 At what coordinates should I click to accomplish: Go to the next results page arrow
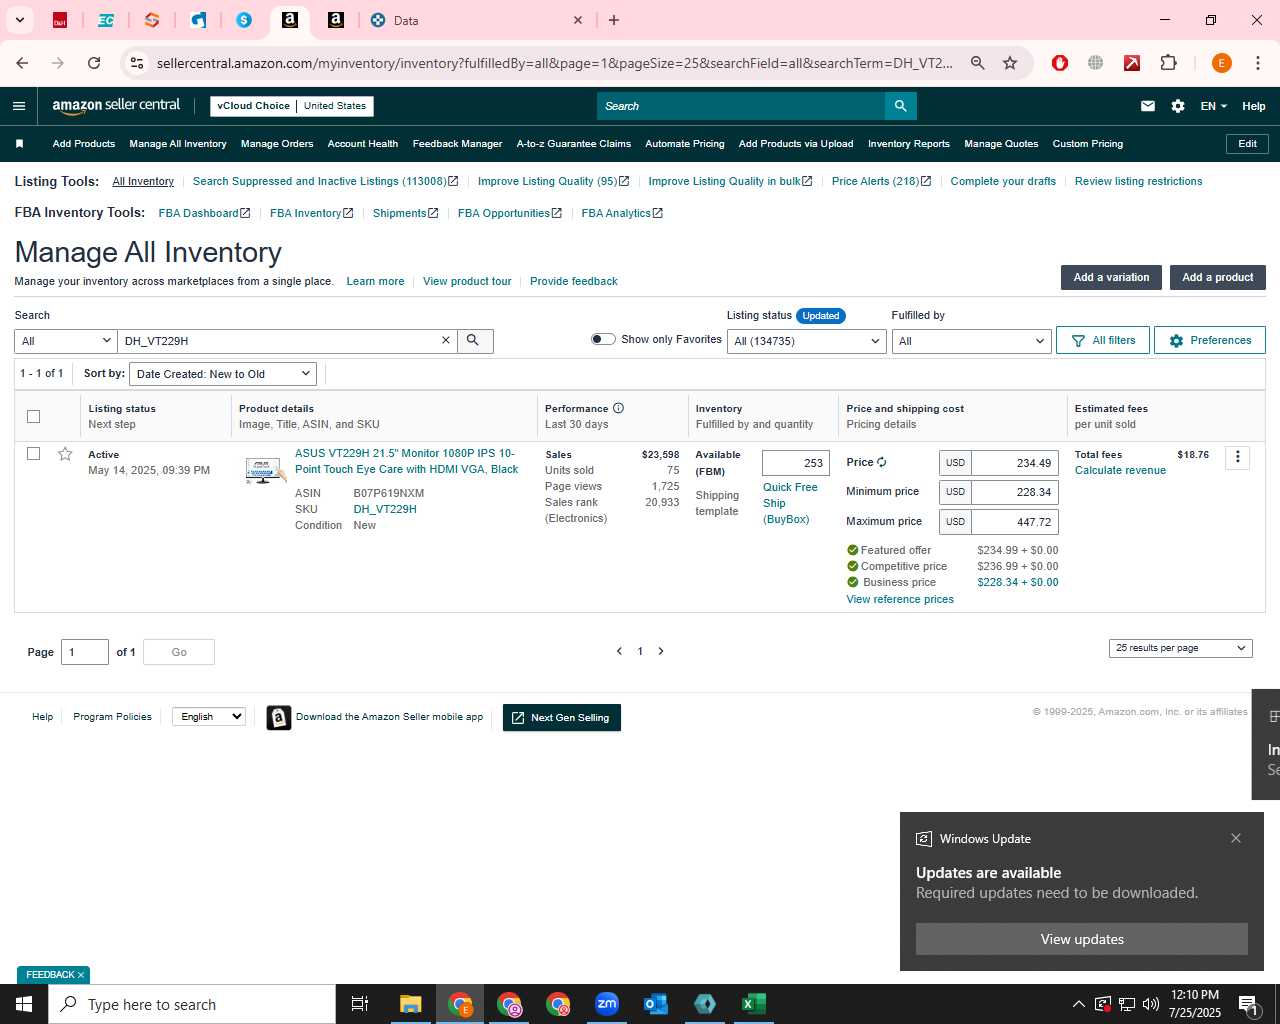[661, 651]
